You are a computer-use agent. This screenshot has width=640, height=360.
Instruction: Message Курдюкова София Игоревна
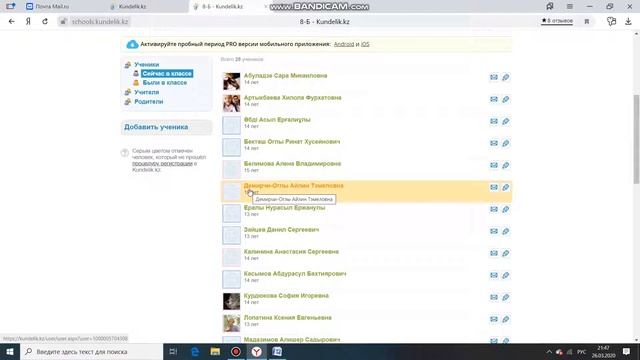(493, 298)
